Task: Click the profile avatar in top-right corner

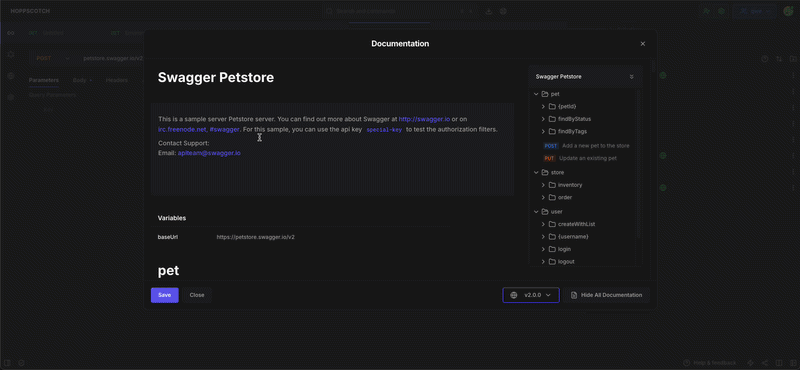Action: (x=788, y=11)
